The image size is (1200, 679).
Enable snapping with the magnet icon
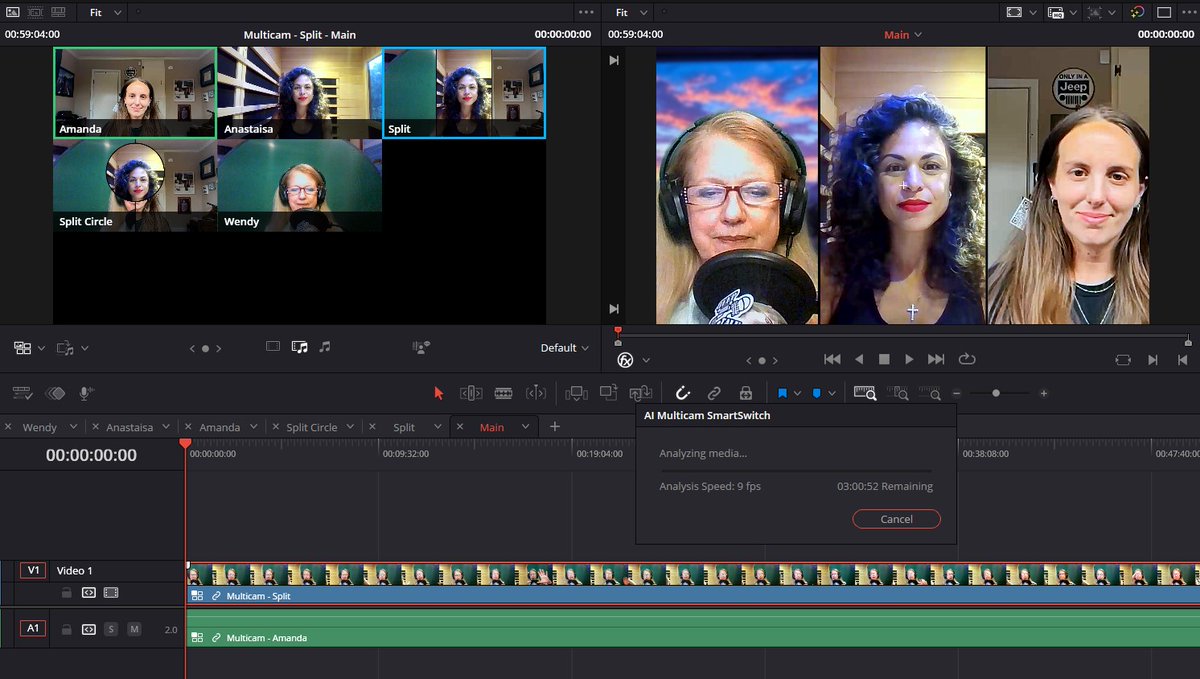point(683,392)
